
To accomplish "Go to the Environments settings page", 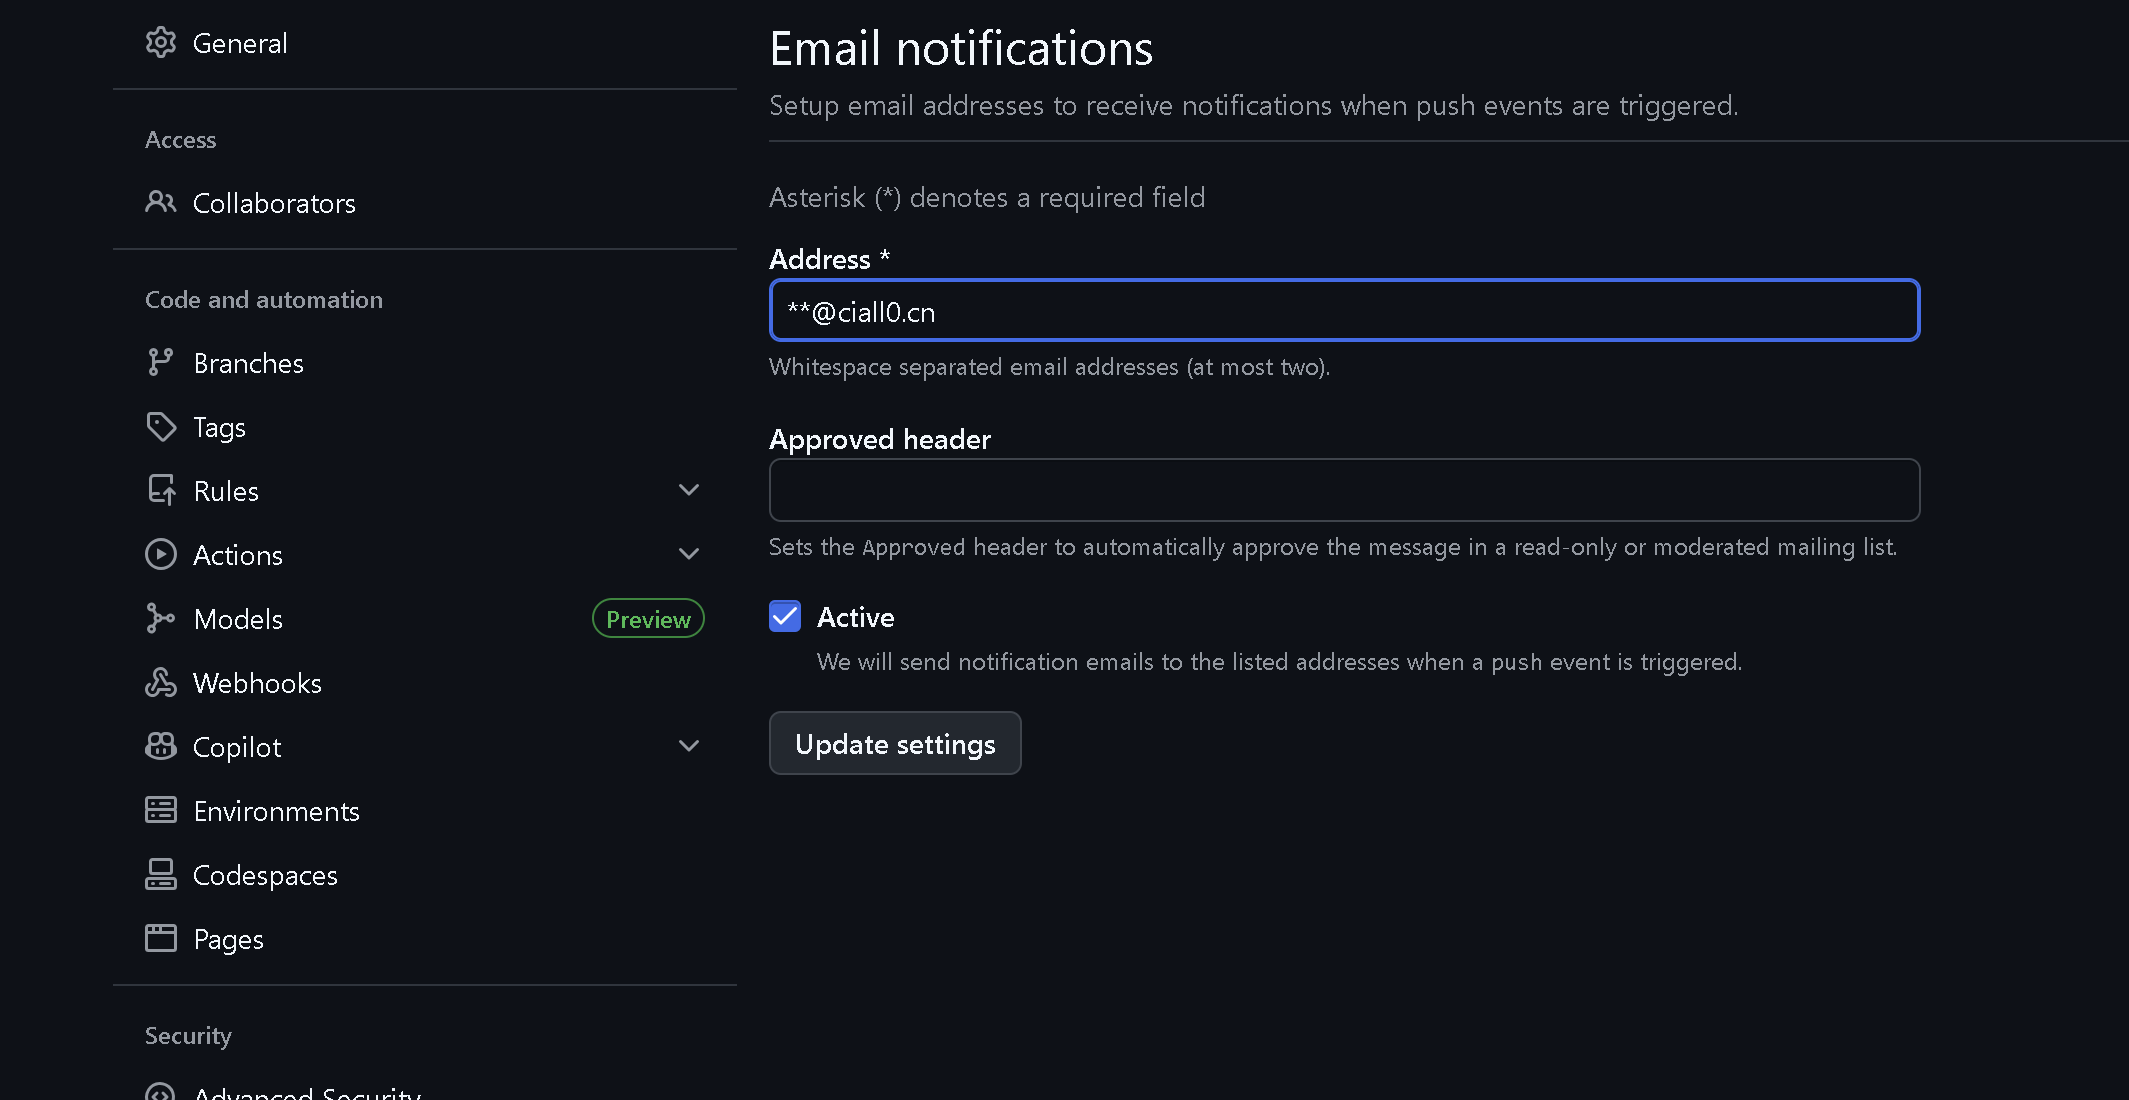I will (x=276, y=811).
